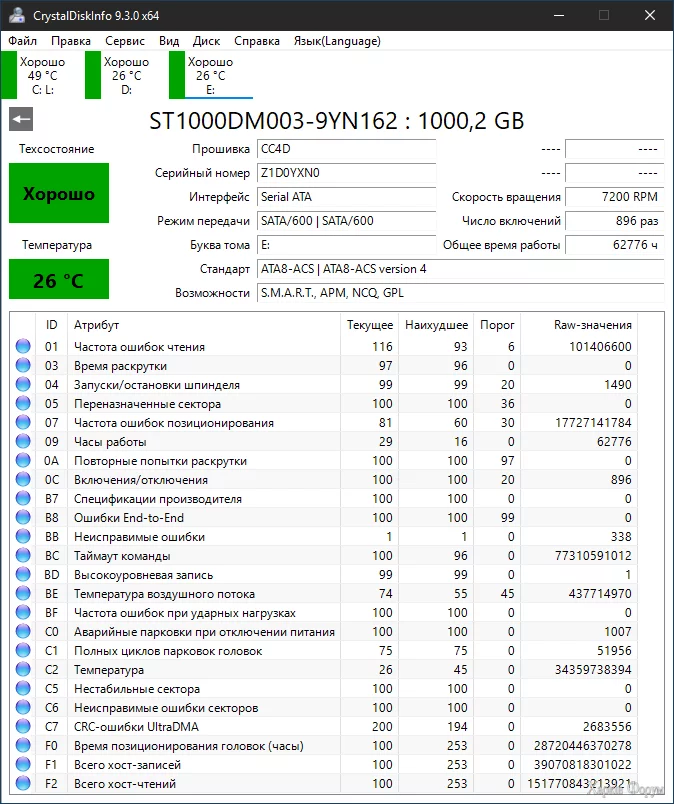Select disk E: tab

[x=211, y=75]
